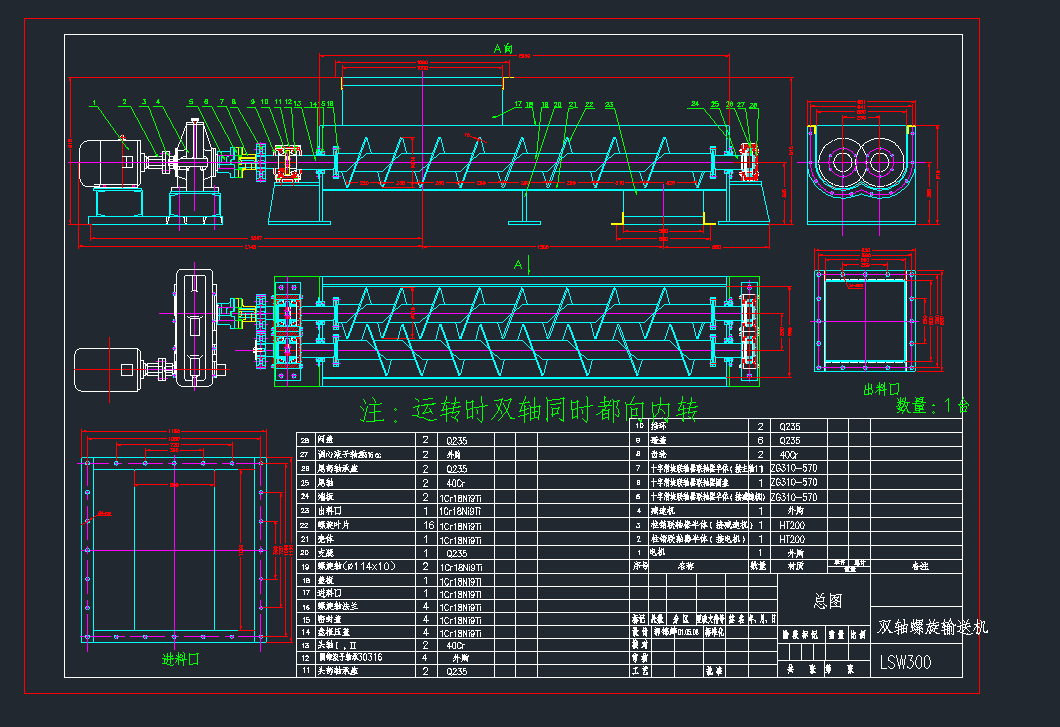Click part callout number 23
The width and height of the screenshot is (1060, 727).
609,104
